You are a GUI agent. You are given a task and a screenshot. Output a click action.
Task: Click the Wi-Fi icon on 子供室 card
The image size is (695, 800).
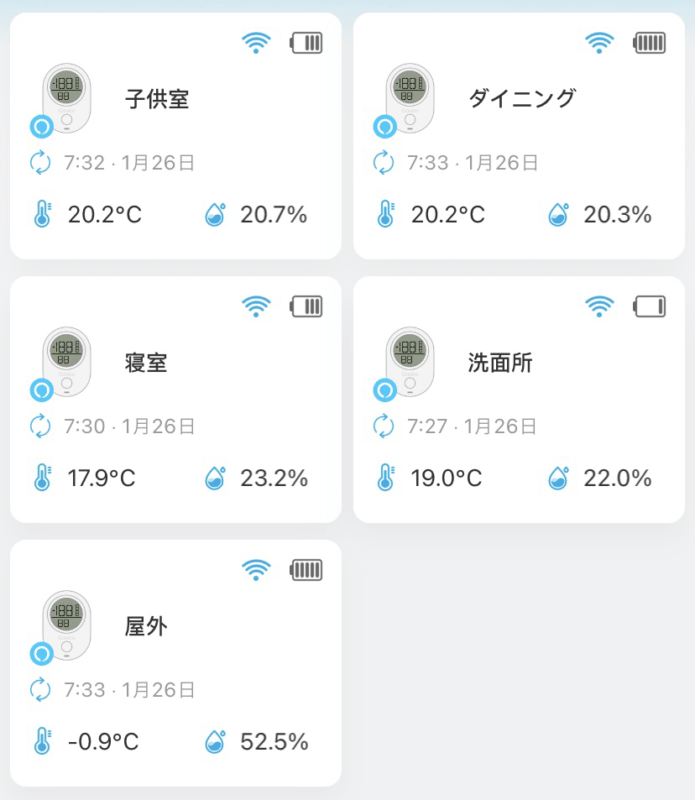pos(256,43)
